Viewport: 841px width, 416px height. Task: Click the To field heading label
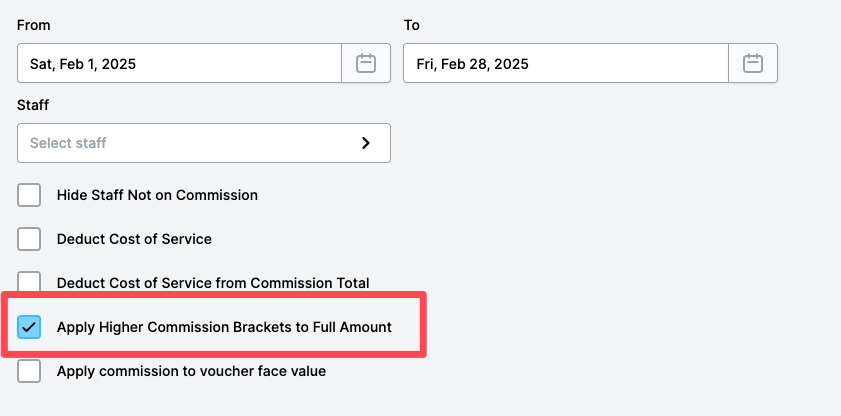coord(411,25)
